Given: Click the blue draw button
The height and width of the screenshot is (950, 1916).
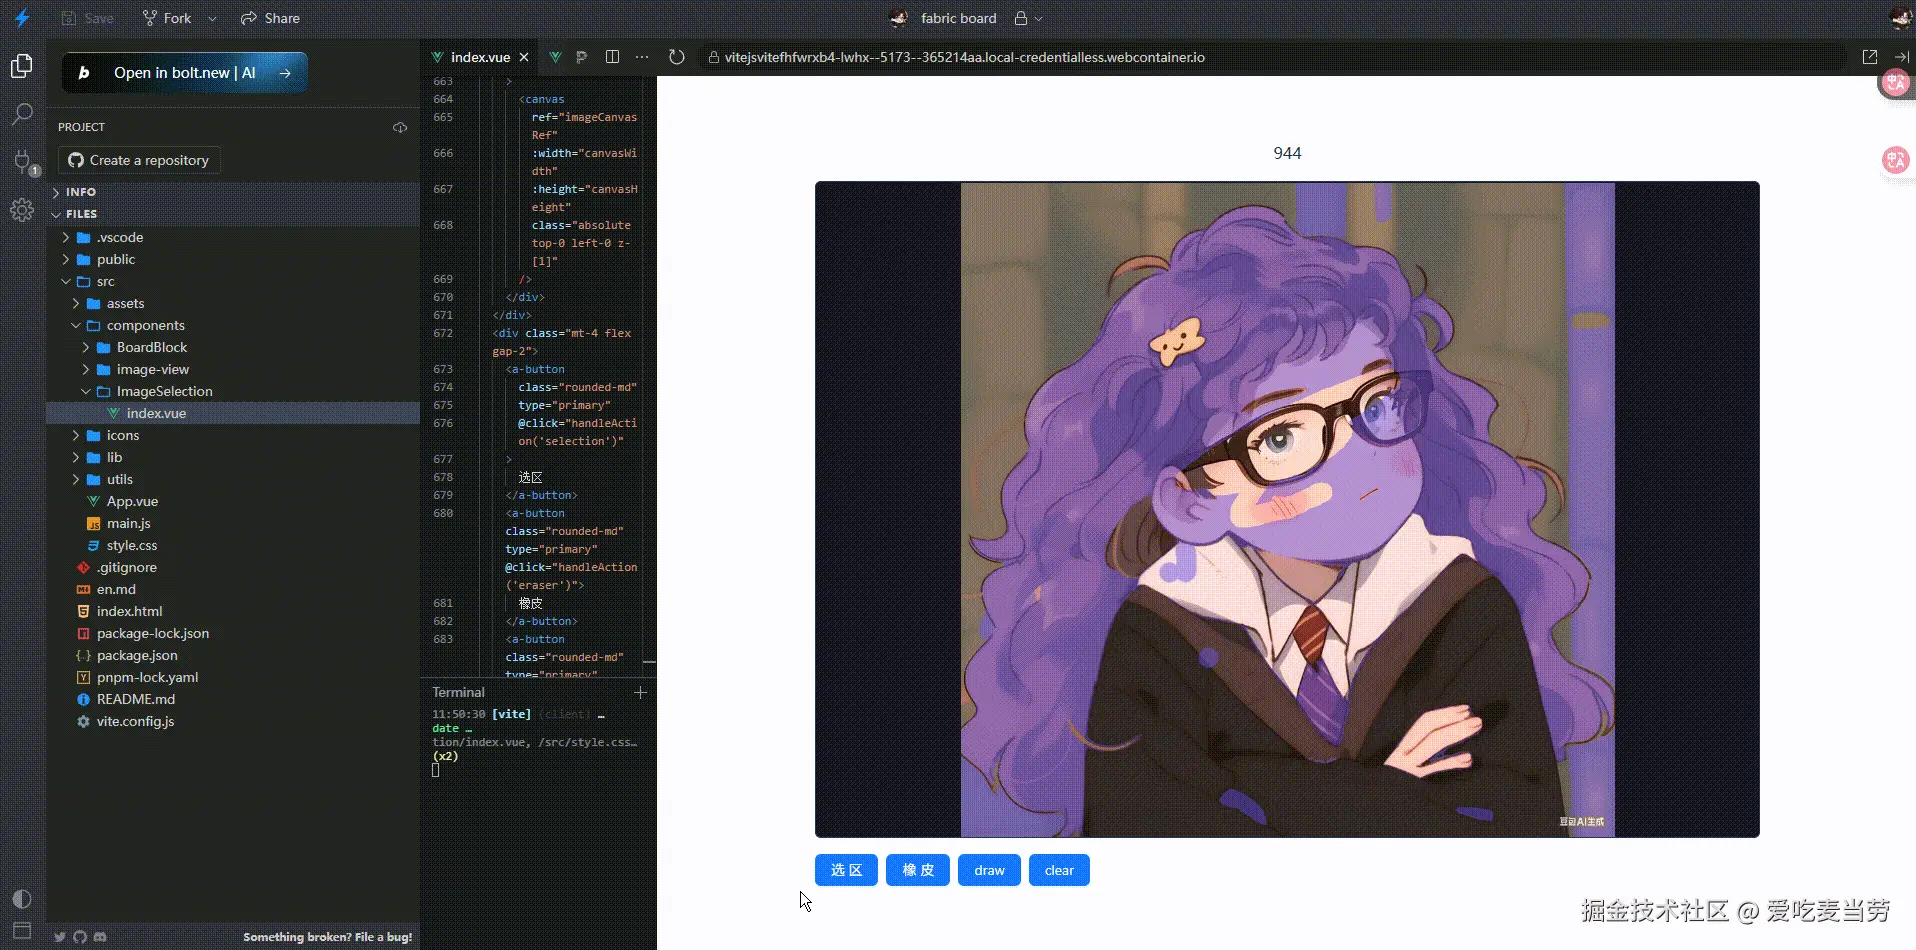Looking at the screenshot, I should point(989,870).
